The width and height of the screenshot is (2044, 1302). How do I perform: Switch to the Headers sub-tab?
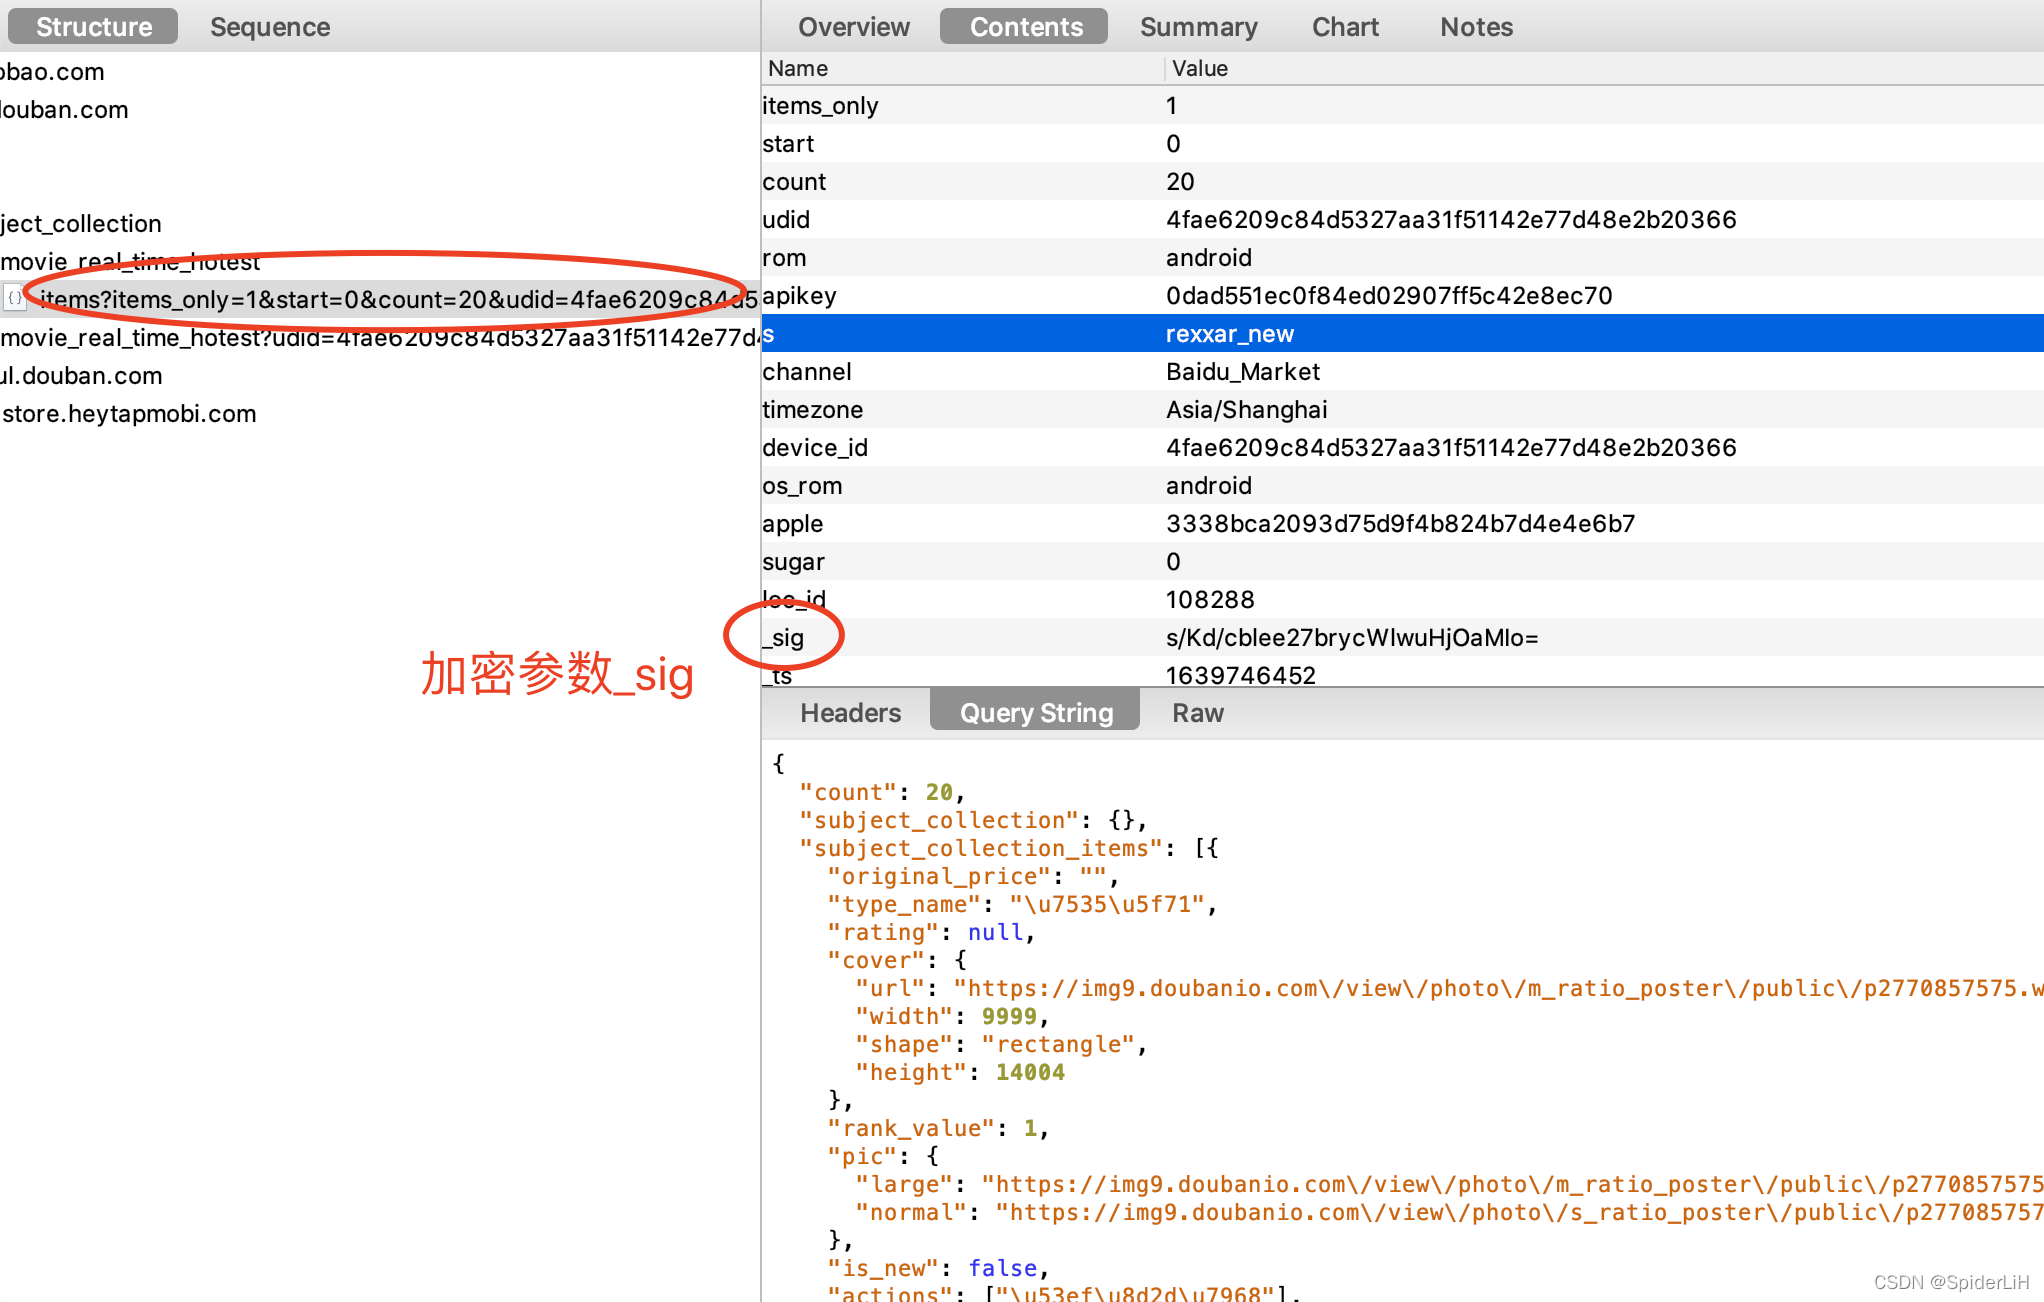[850, 712]
